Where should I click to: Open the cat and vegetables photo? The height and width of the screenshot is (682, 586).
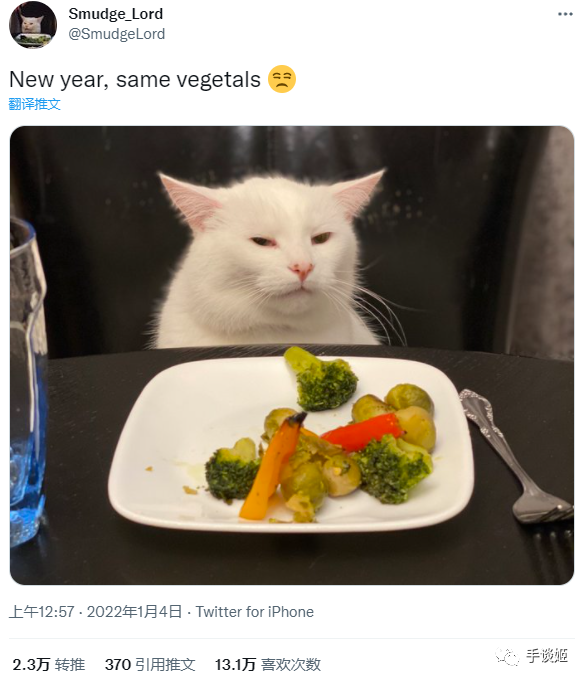[292, 355]
